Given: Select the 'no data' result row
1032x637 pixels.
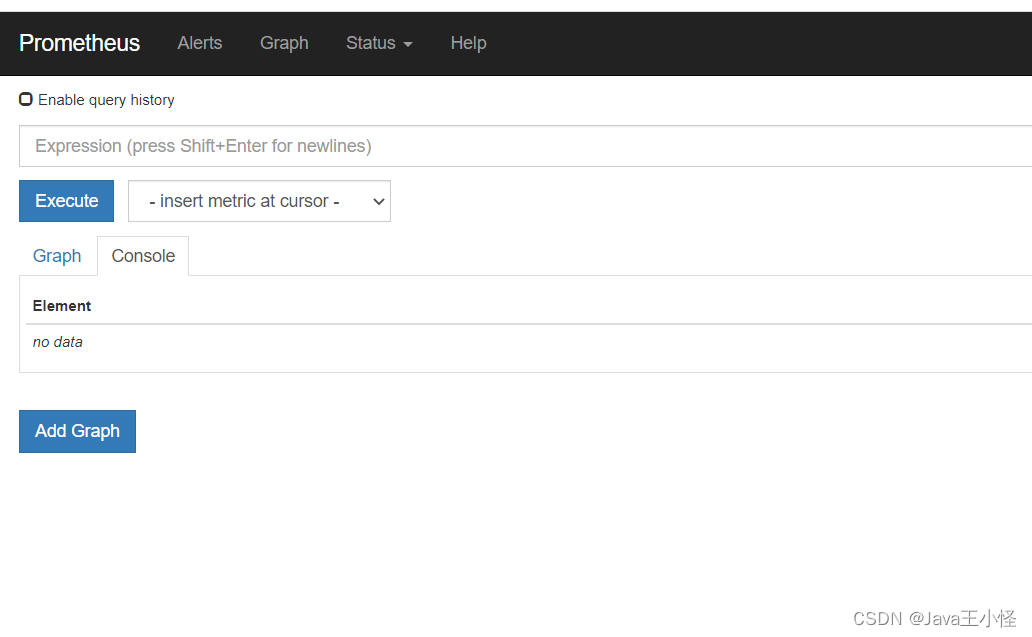Looking at the screenshot, I should point(57,341).
